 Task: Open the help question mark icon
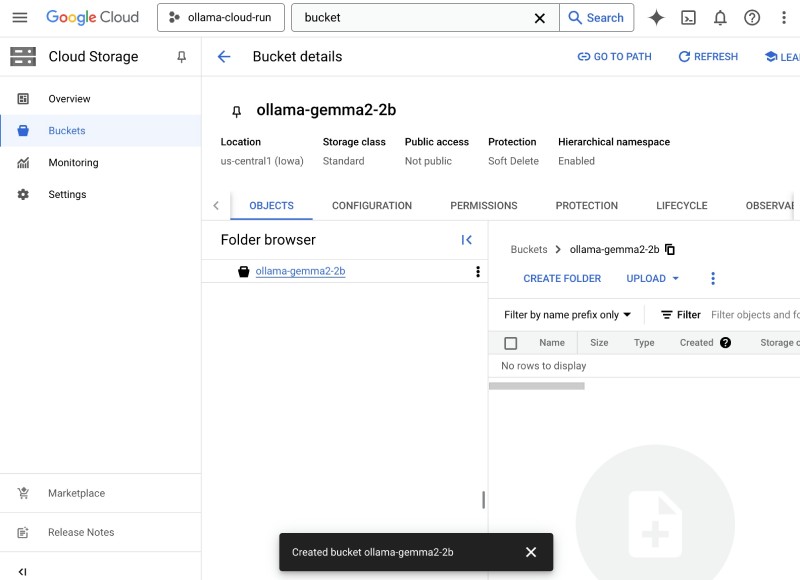[752, 18]
